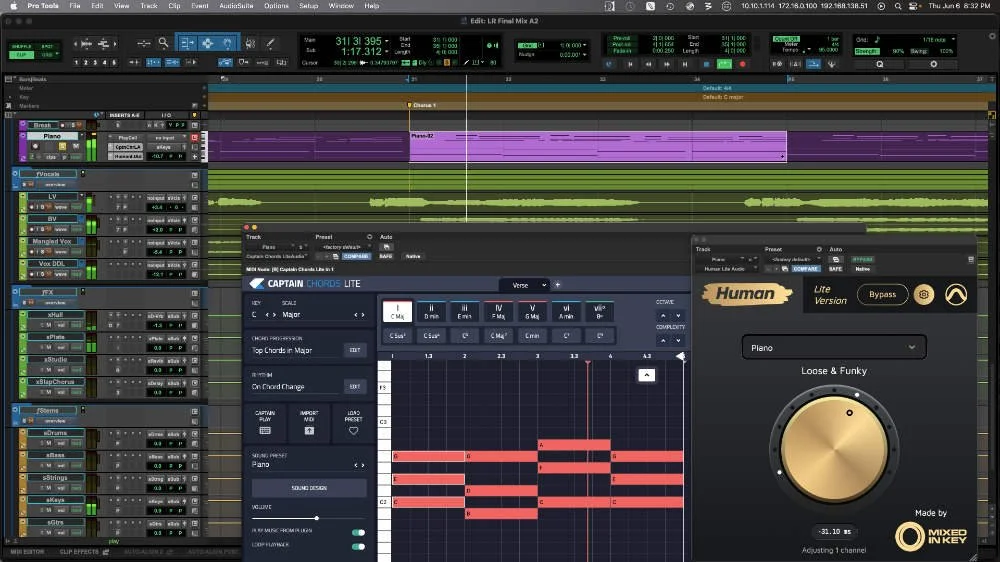This screenshot has width=1000, height=562.
Task: Solo the Piano track
Action: point(62,146)
